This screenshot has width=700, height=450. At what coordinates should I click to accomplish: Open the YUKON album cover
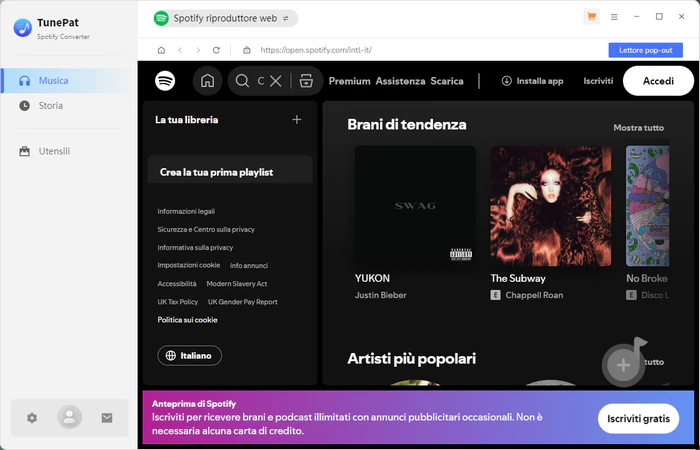coord(415,206)
